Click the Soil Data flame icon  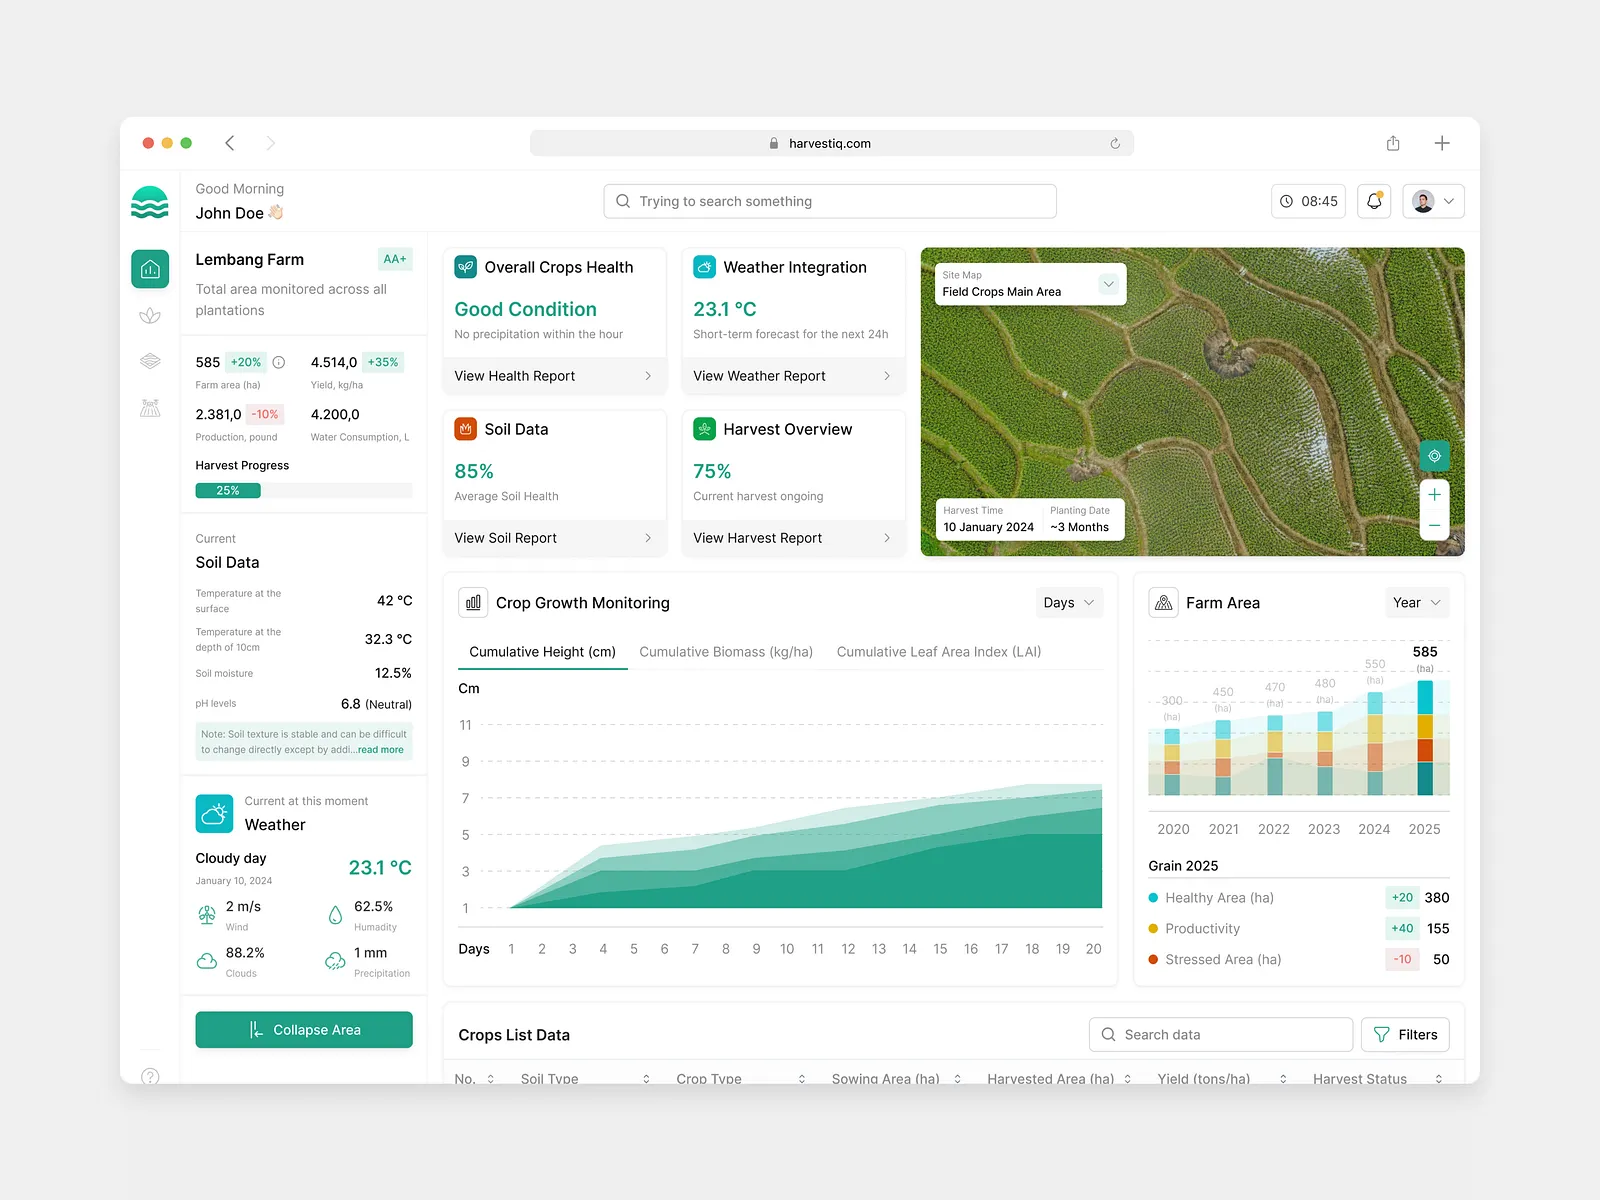(x=465, y=429)
